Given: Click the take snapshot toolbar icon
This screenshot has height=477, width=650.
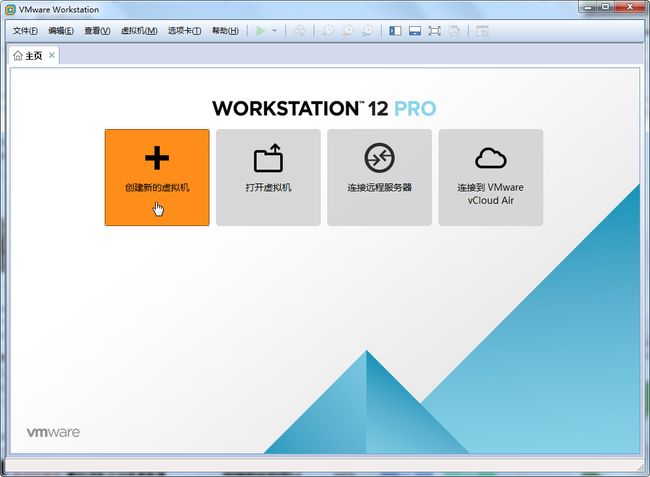Looking at the screenshot, I should click(x=327, y=31).
